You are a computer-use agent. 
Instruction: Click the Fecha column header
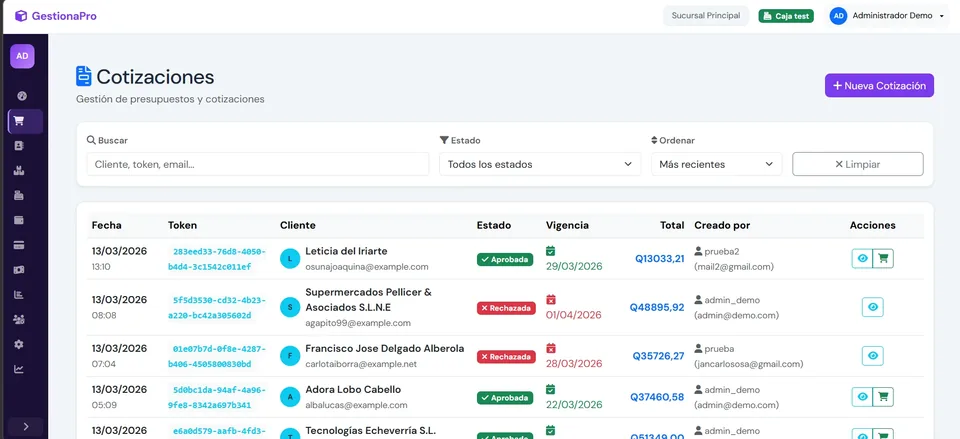point(107,225)
